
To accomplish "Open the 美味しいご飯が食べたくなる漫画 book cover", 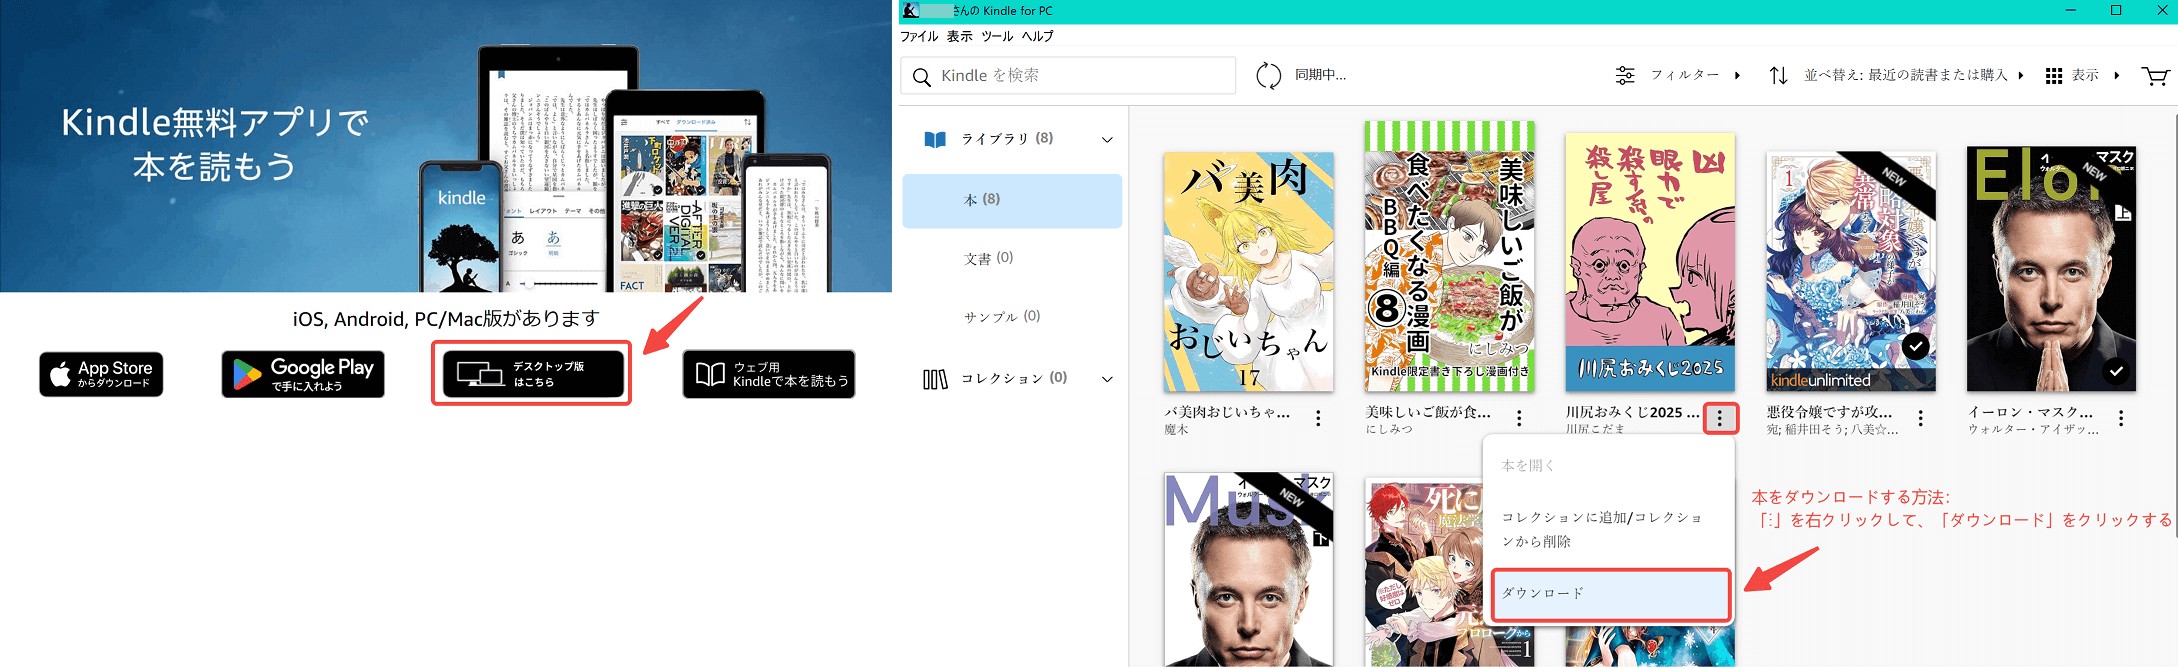I will click(1450, 256).
